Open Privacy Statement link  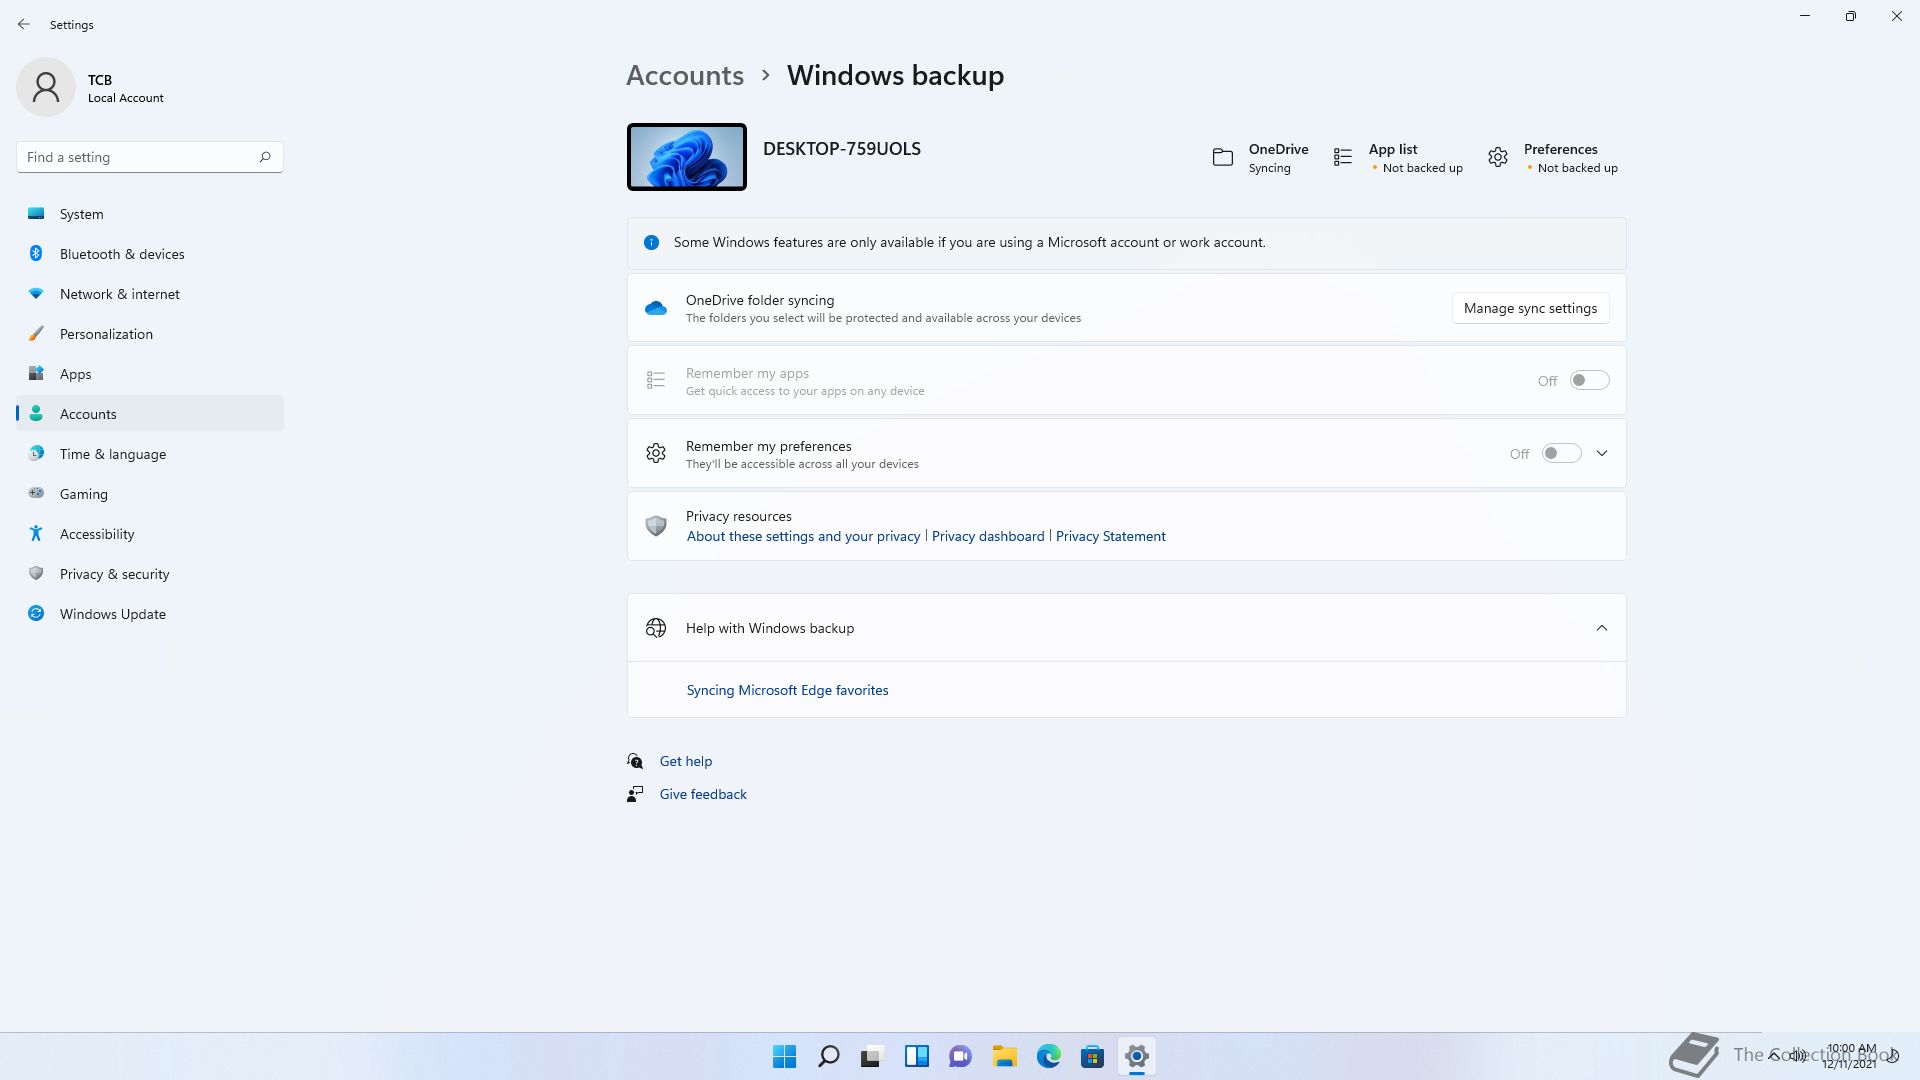coord(1111,536)
